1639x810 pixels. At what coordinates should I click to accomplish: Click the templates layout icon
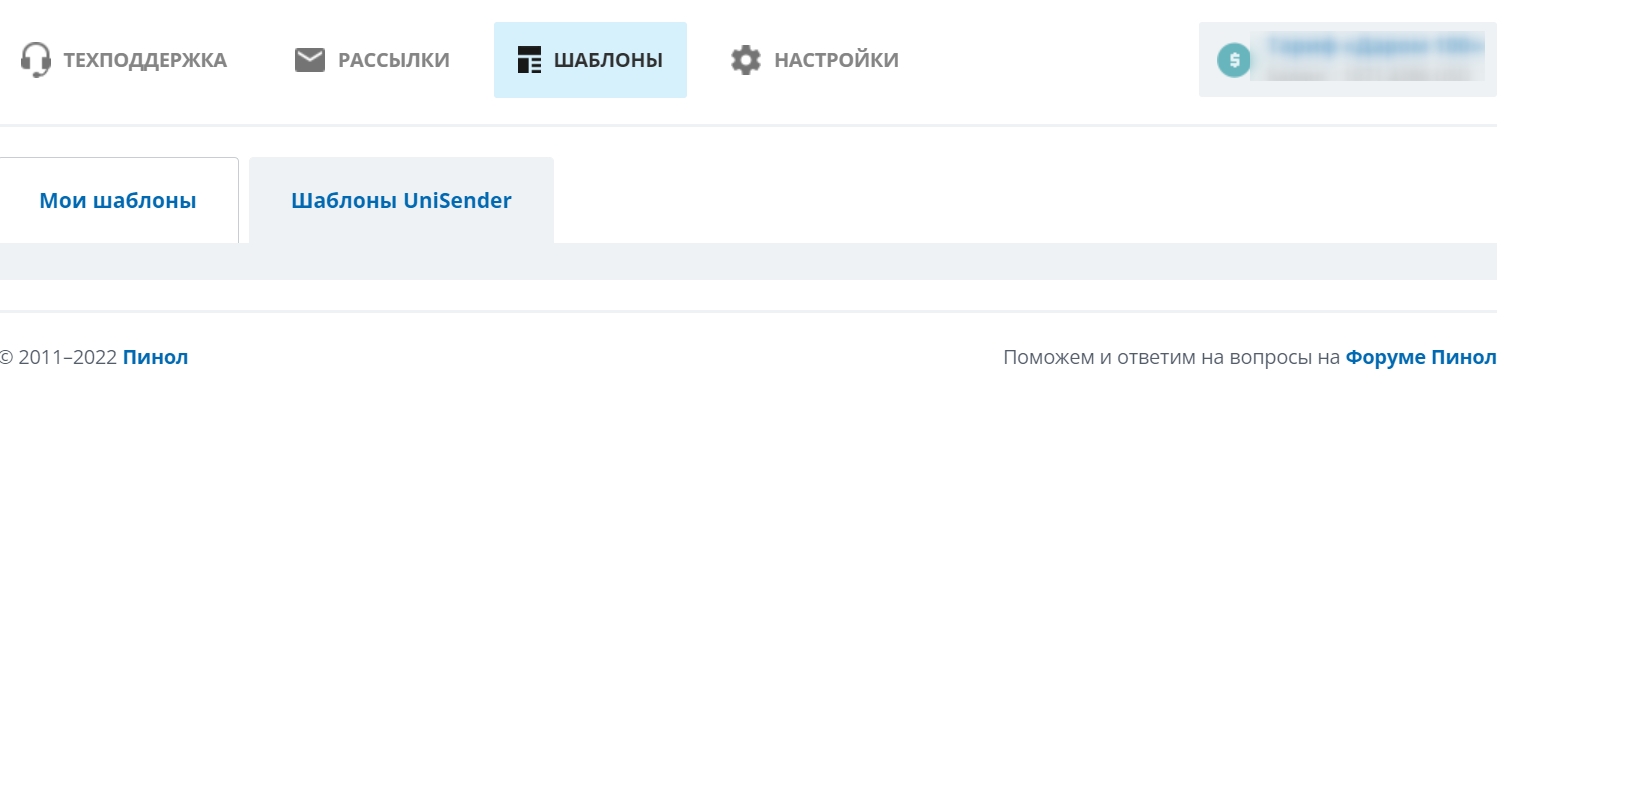(x=529, y=60)
